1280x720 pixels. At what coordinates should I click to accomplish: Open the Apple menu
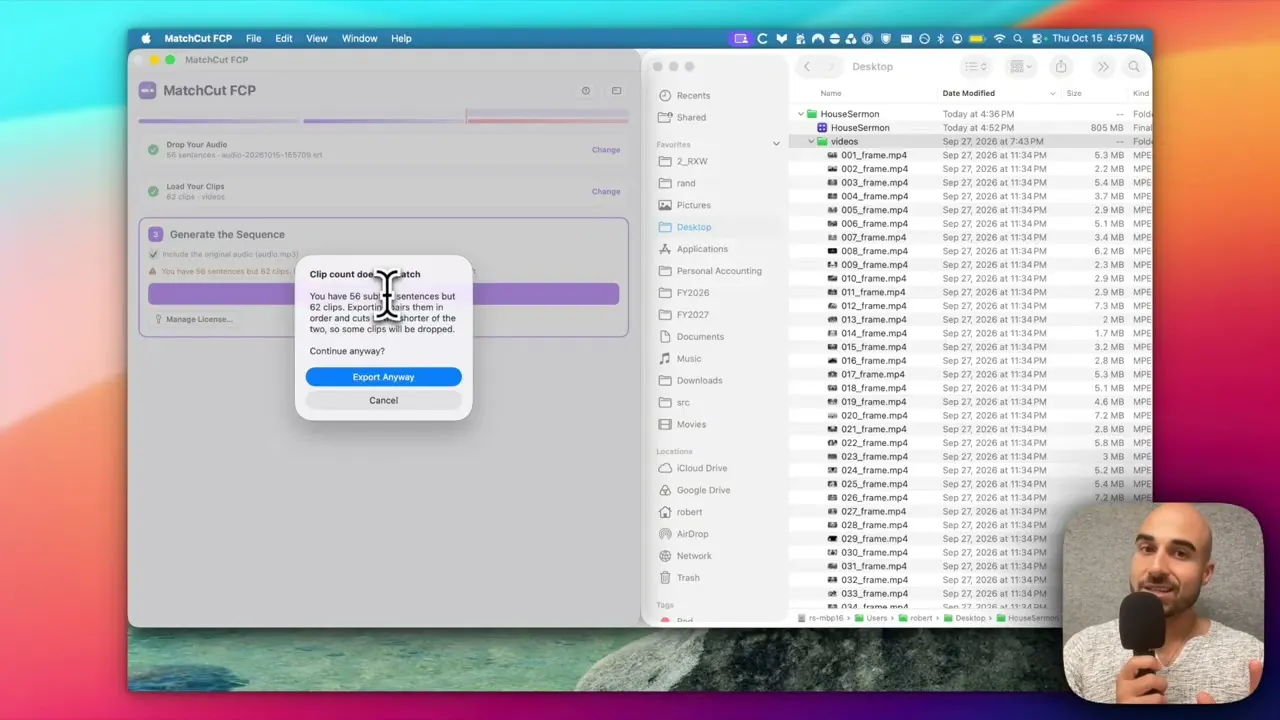point(146,39)
